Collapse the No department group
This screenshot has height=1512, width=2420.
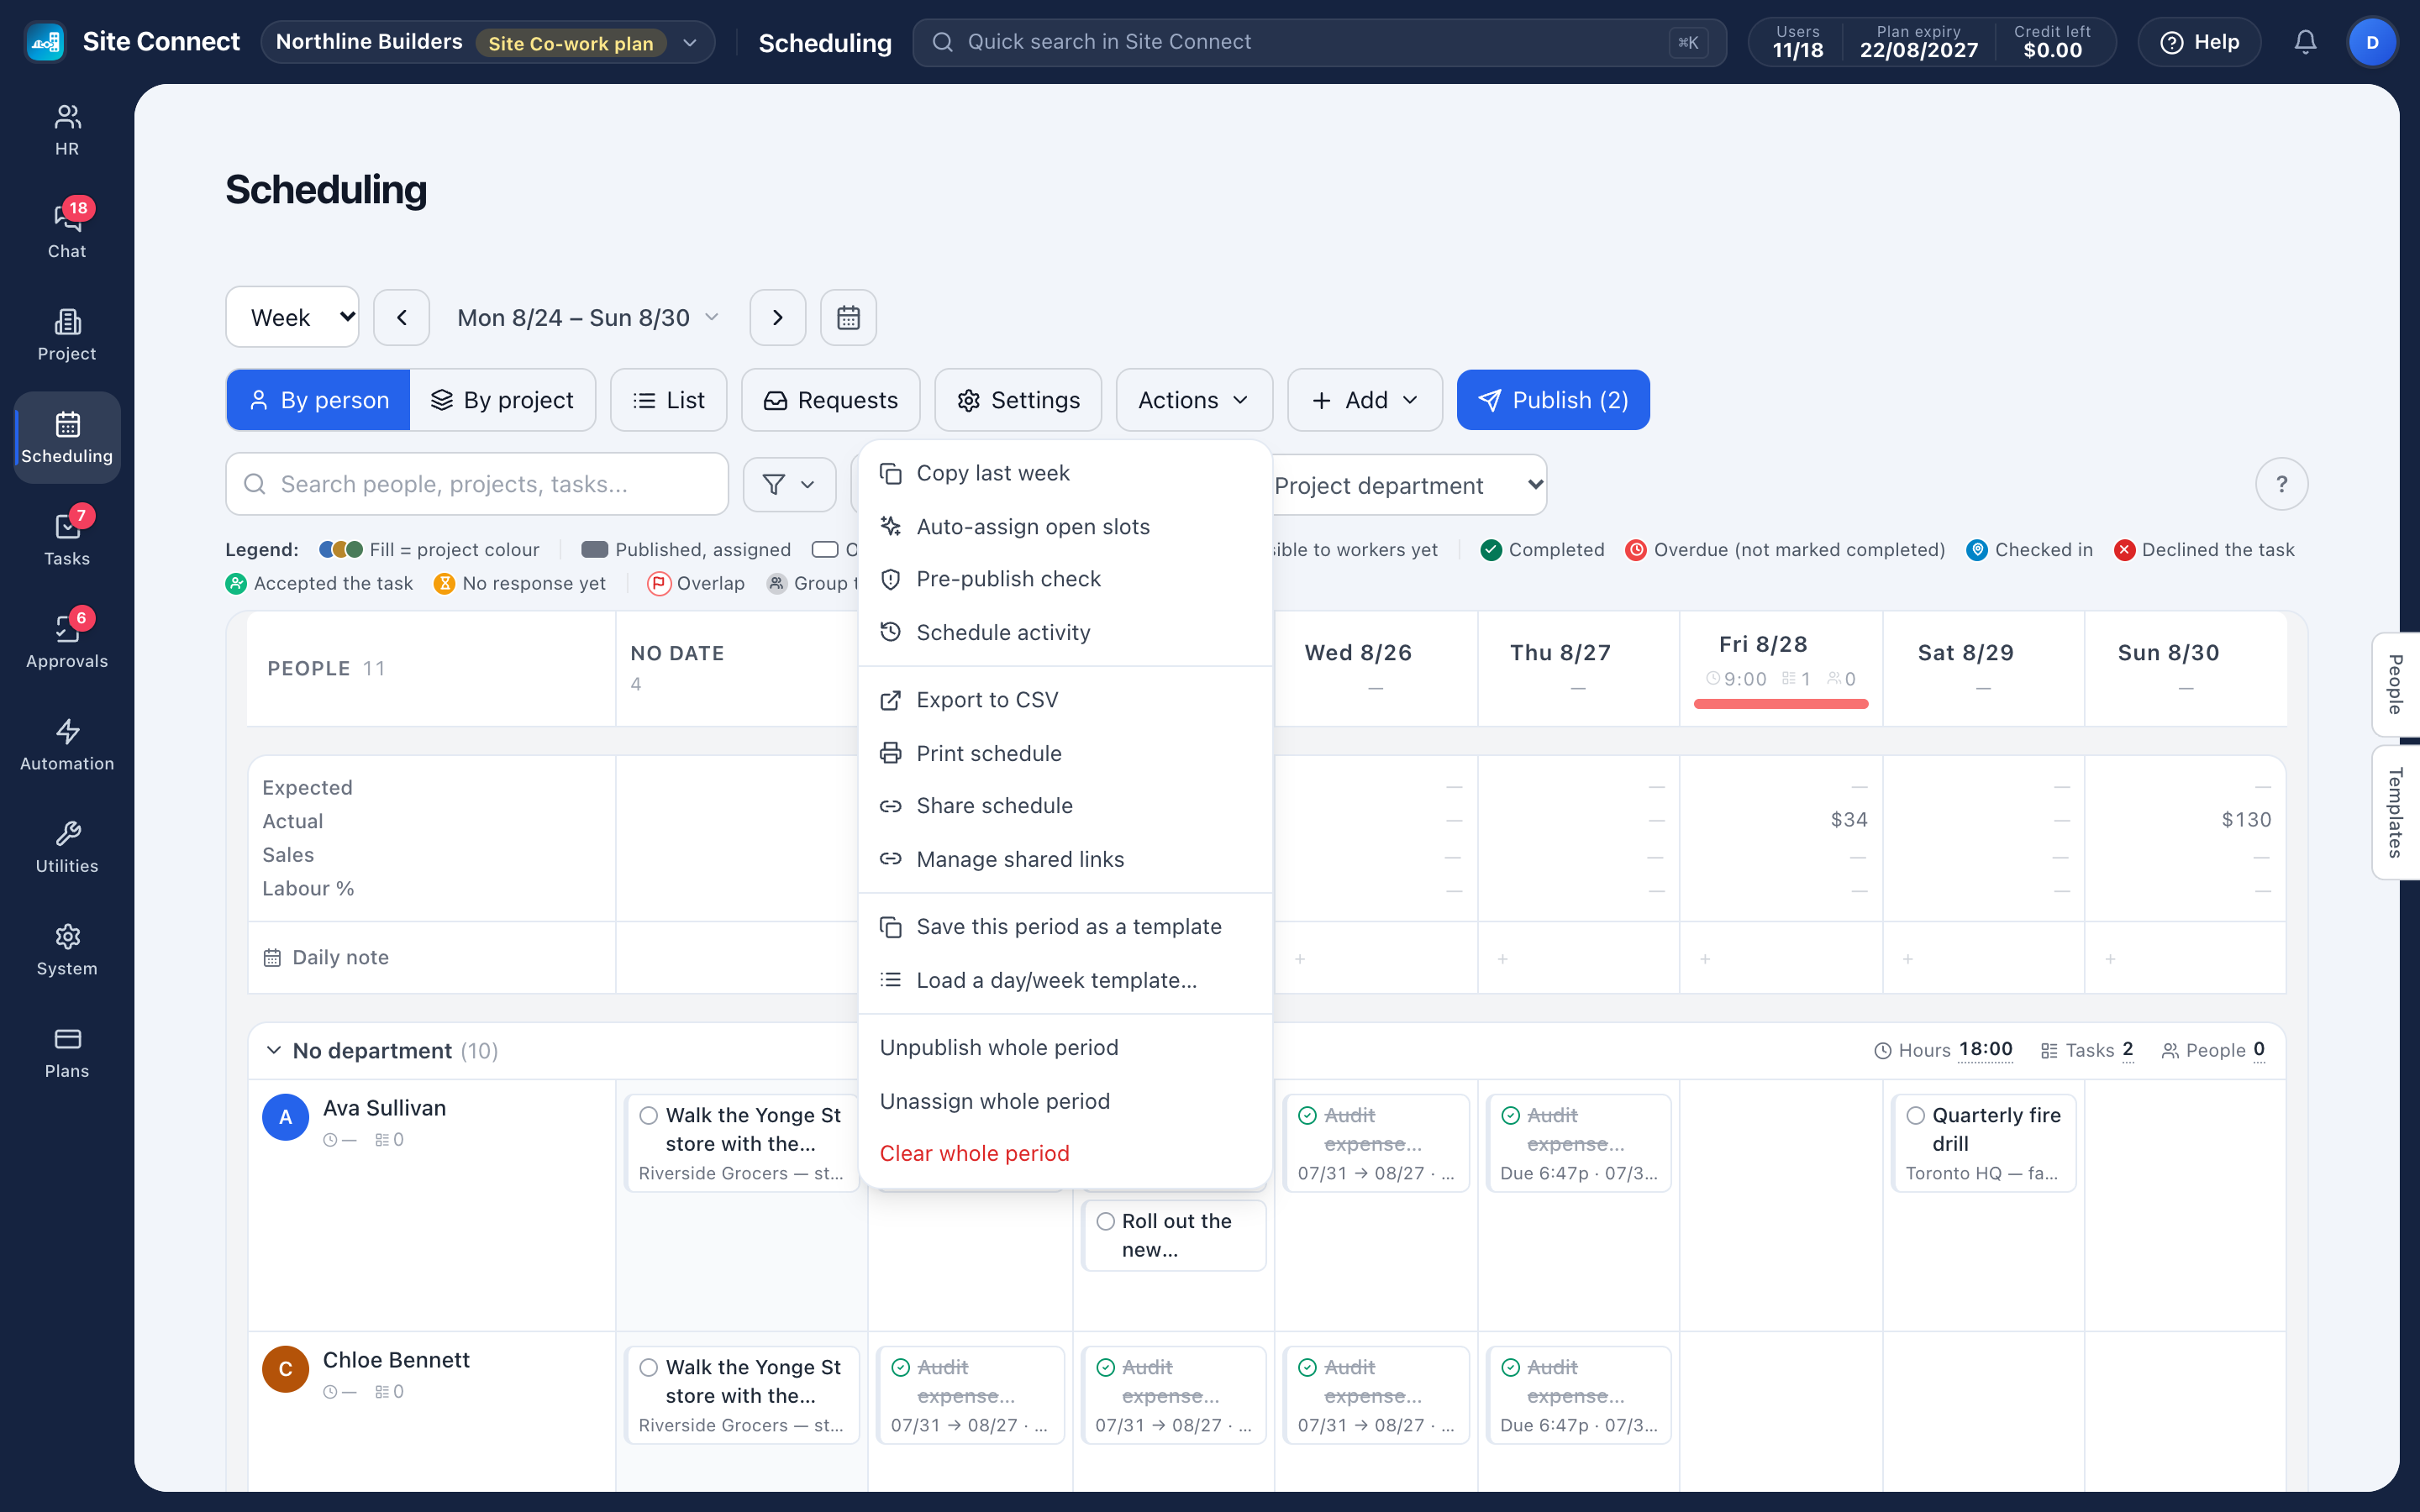point(274,1050)
